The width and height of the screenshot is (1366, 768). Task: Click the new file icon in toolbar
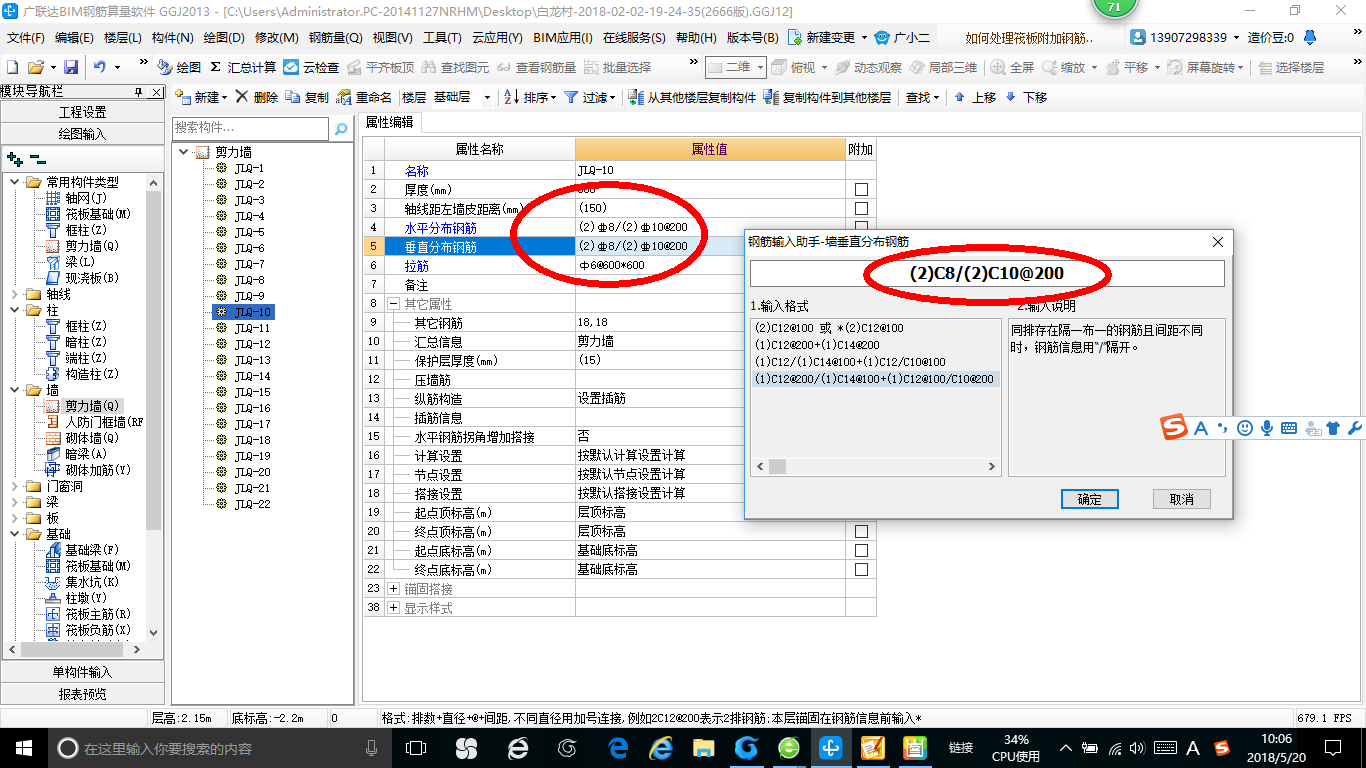(13, 67)
